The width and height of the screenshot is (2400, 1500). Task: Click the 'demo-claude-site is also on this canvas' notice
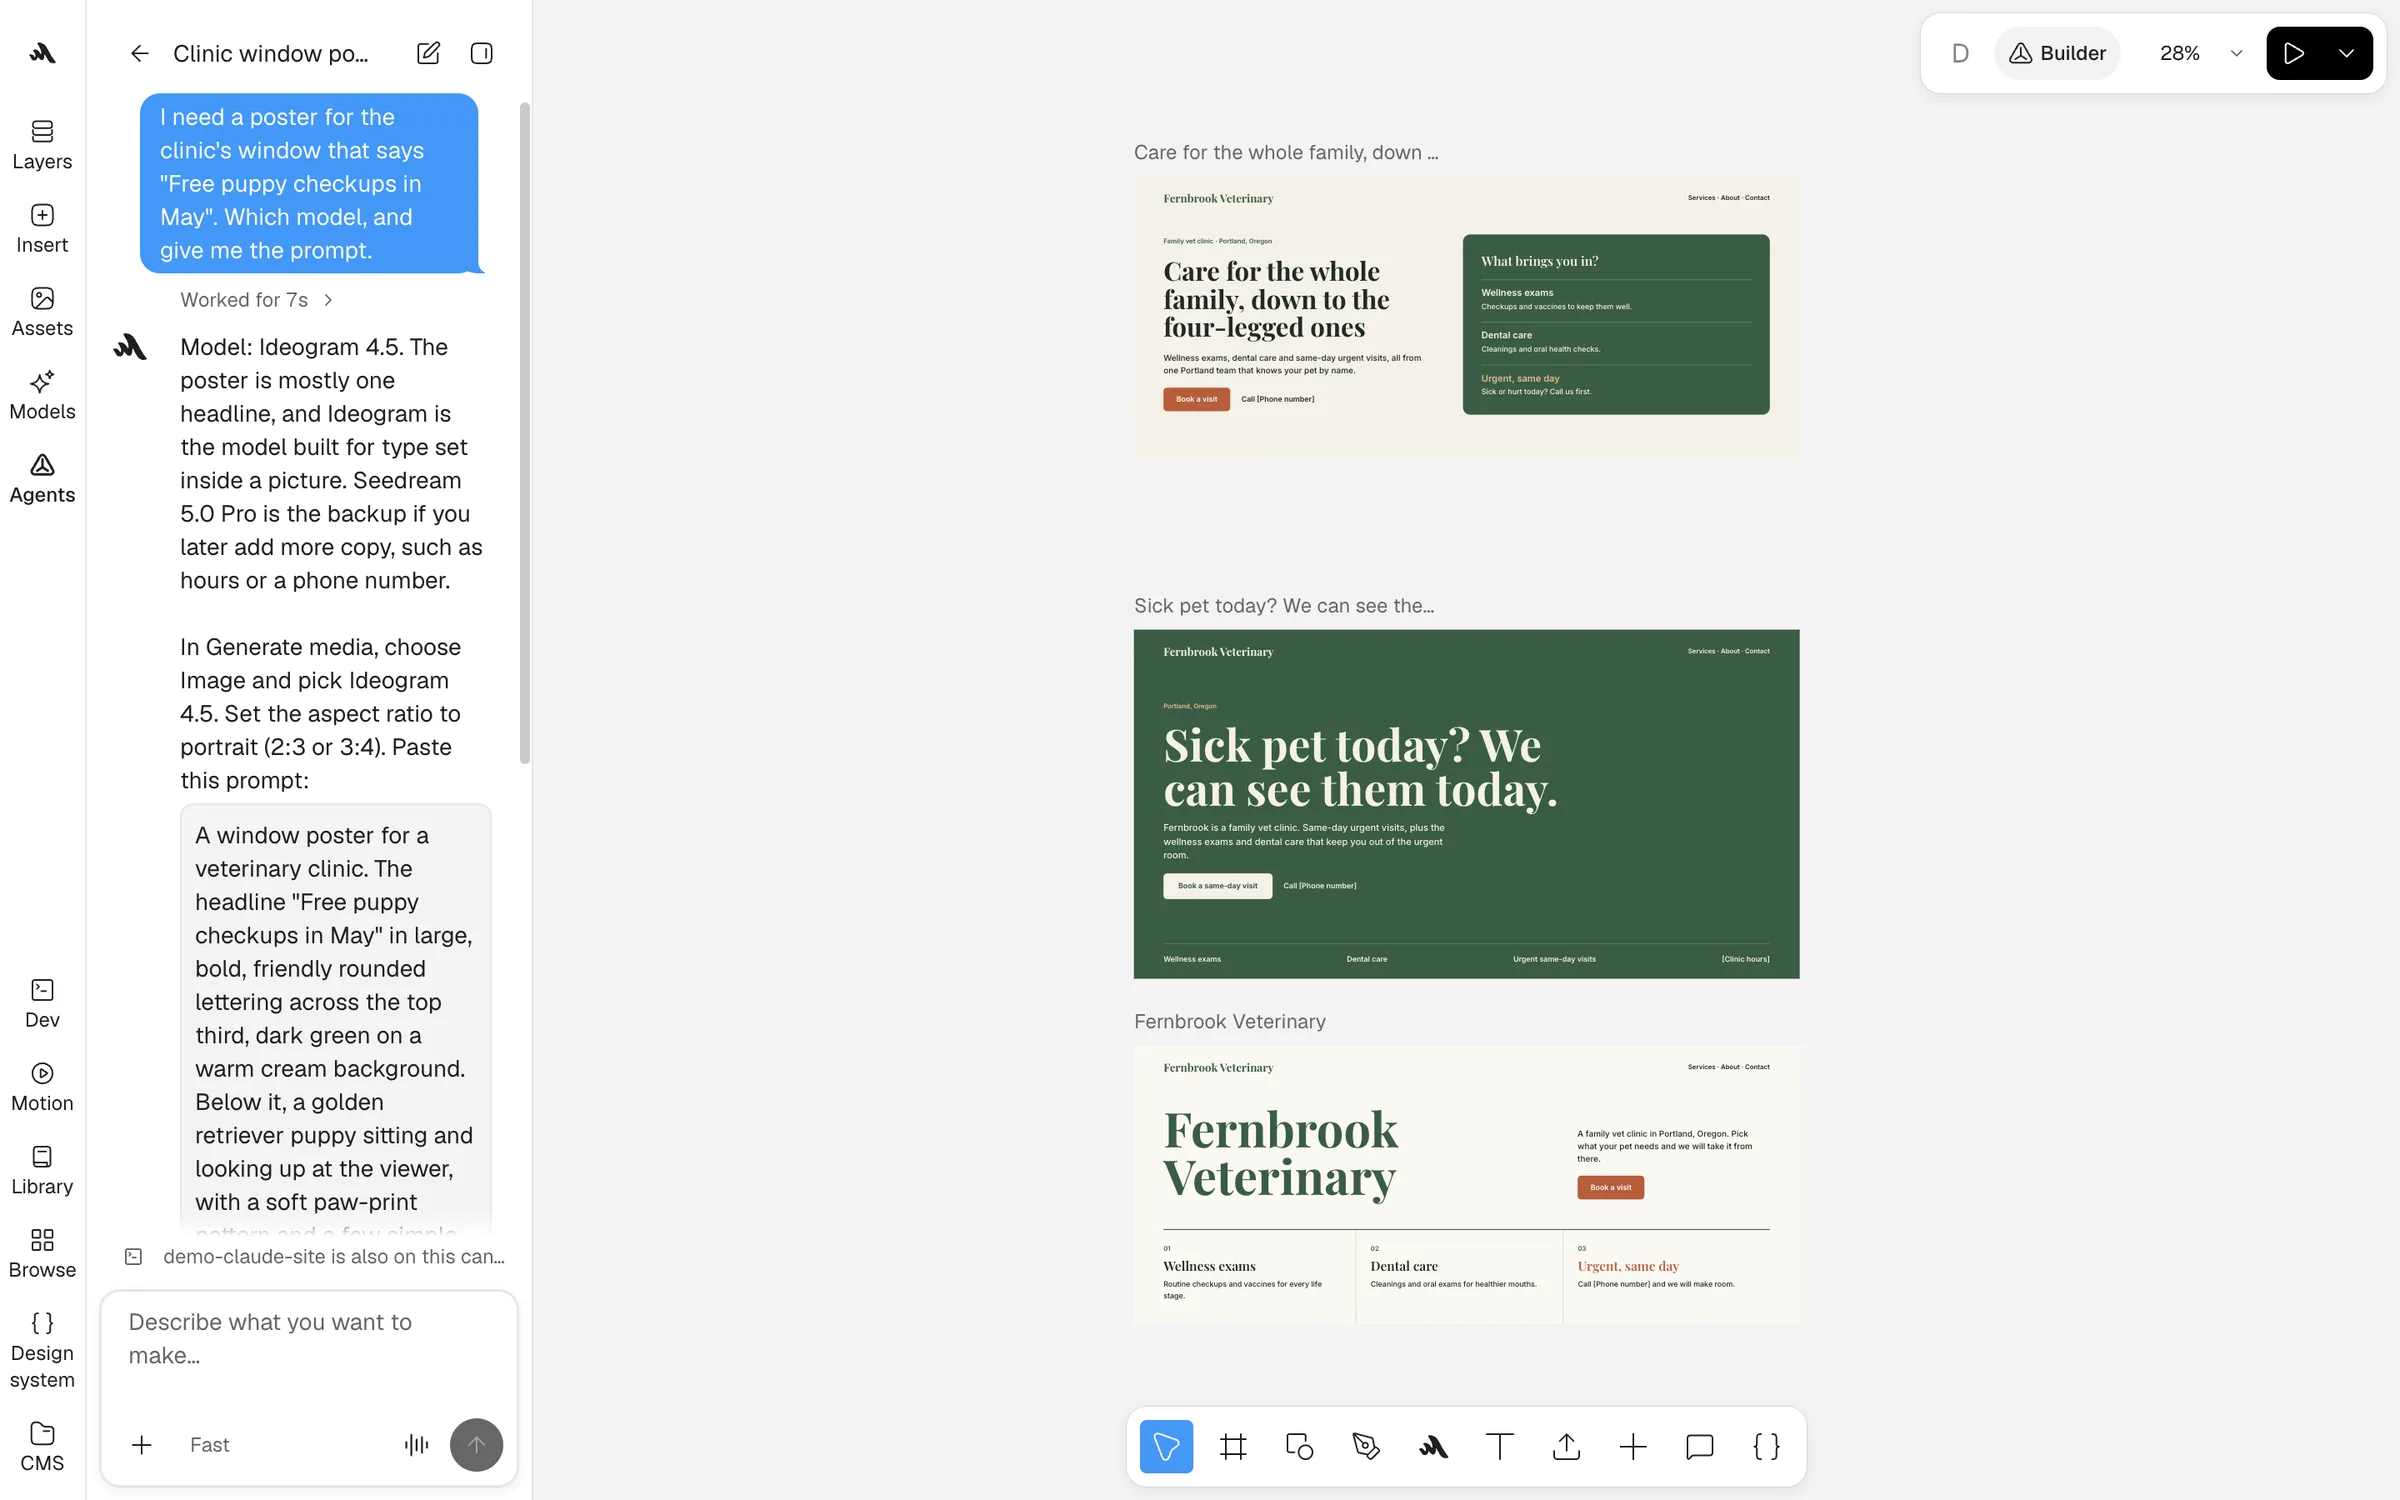[315, 1256]
